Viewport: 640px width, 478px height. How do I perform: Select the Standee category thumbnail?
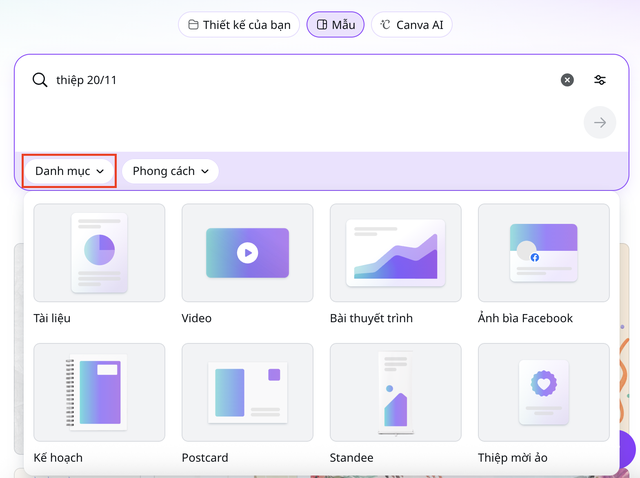click(396, 392)
